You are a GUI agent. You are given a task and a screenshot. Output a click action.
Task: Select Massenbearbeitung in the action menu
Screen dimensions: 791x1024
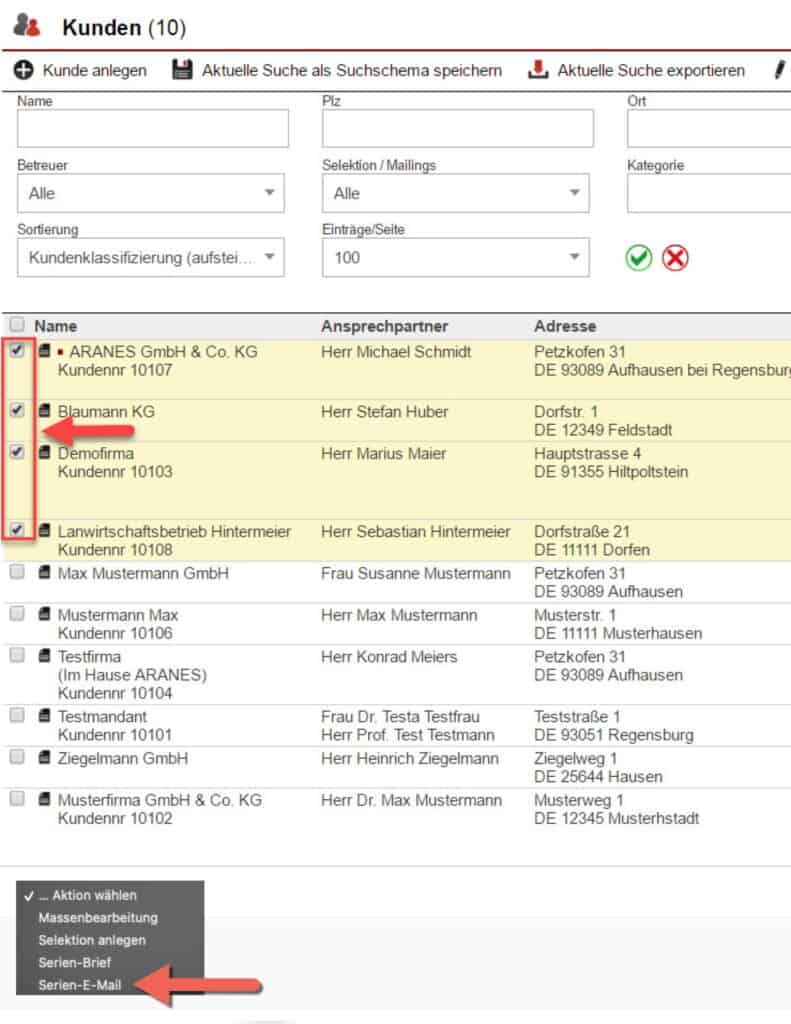tap(96, 918)
